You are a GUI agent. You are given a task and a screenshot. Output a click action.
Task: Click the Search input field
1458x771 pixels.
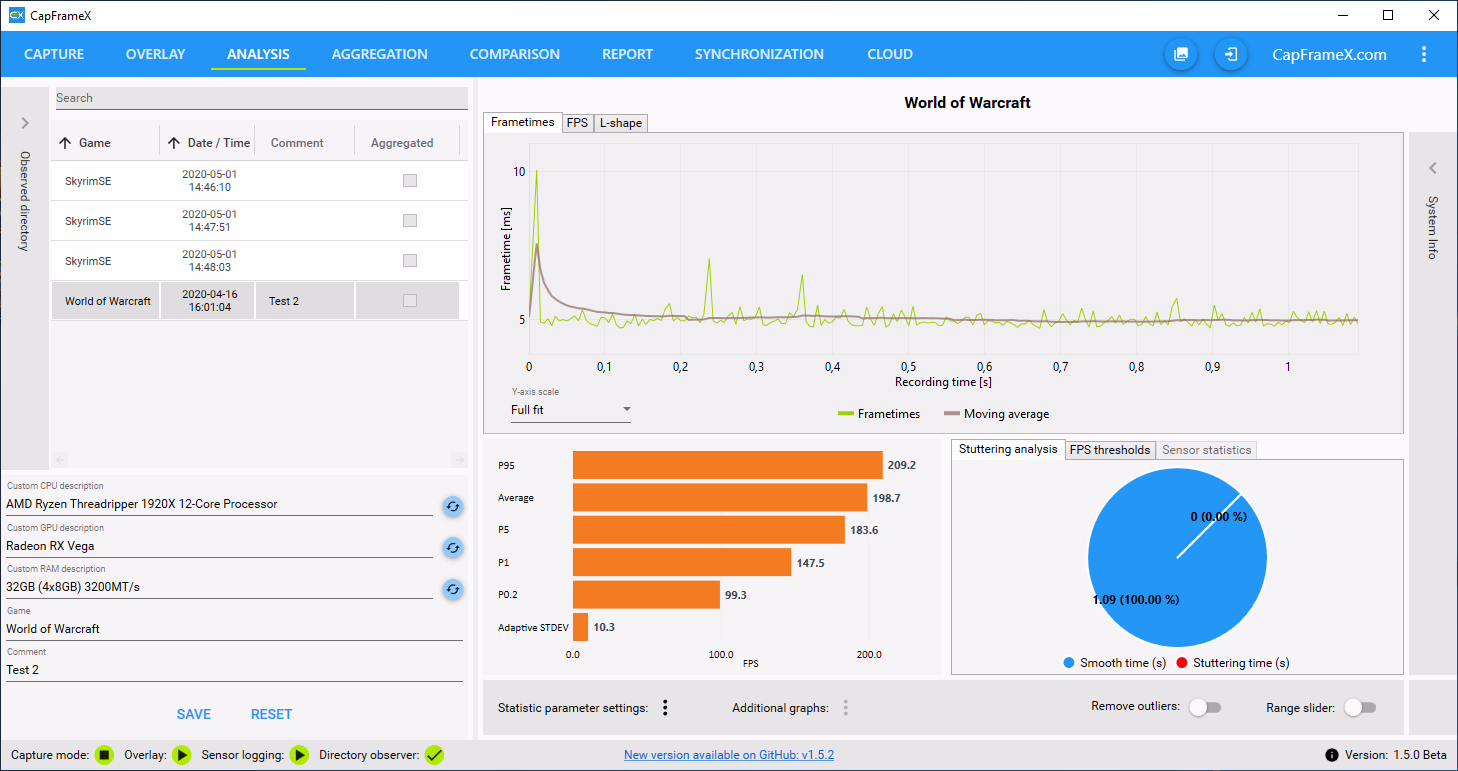click(260, 98)
